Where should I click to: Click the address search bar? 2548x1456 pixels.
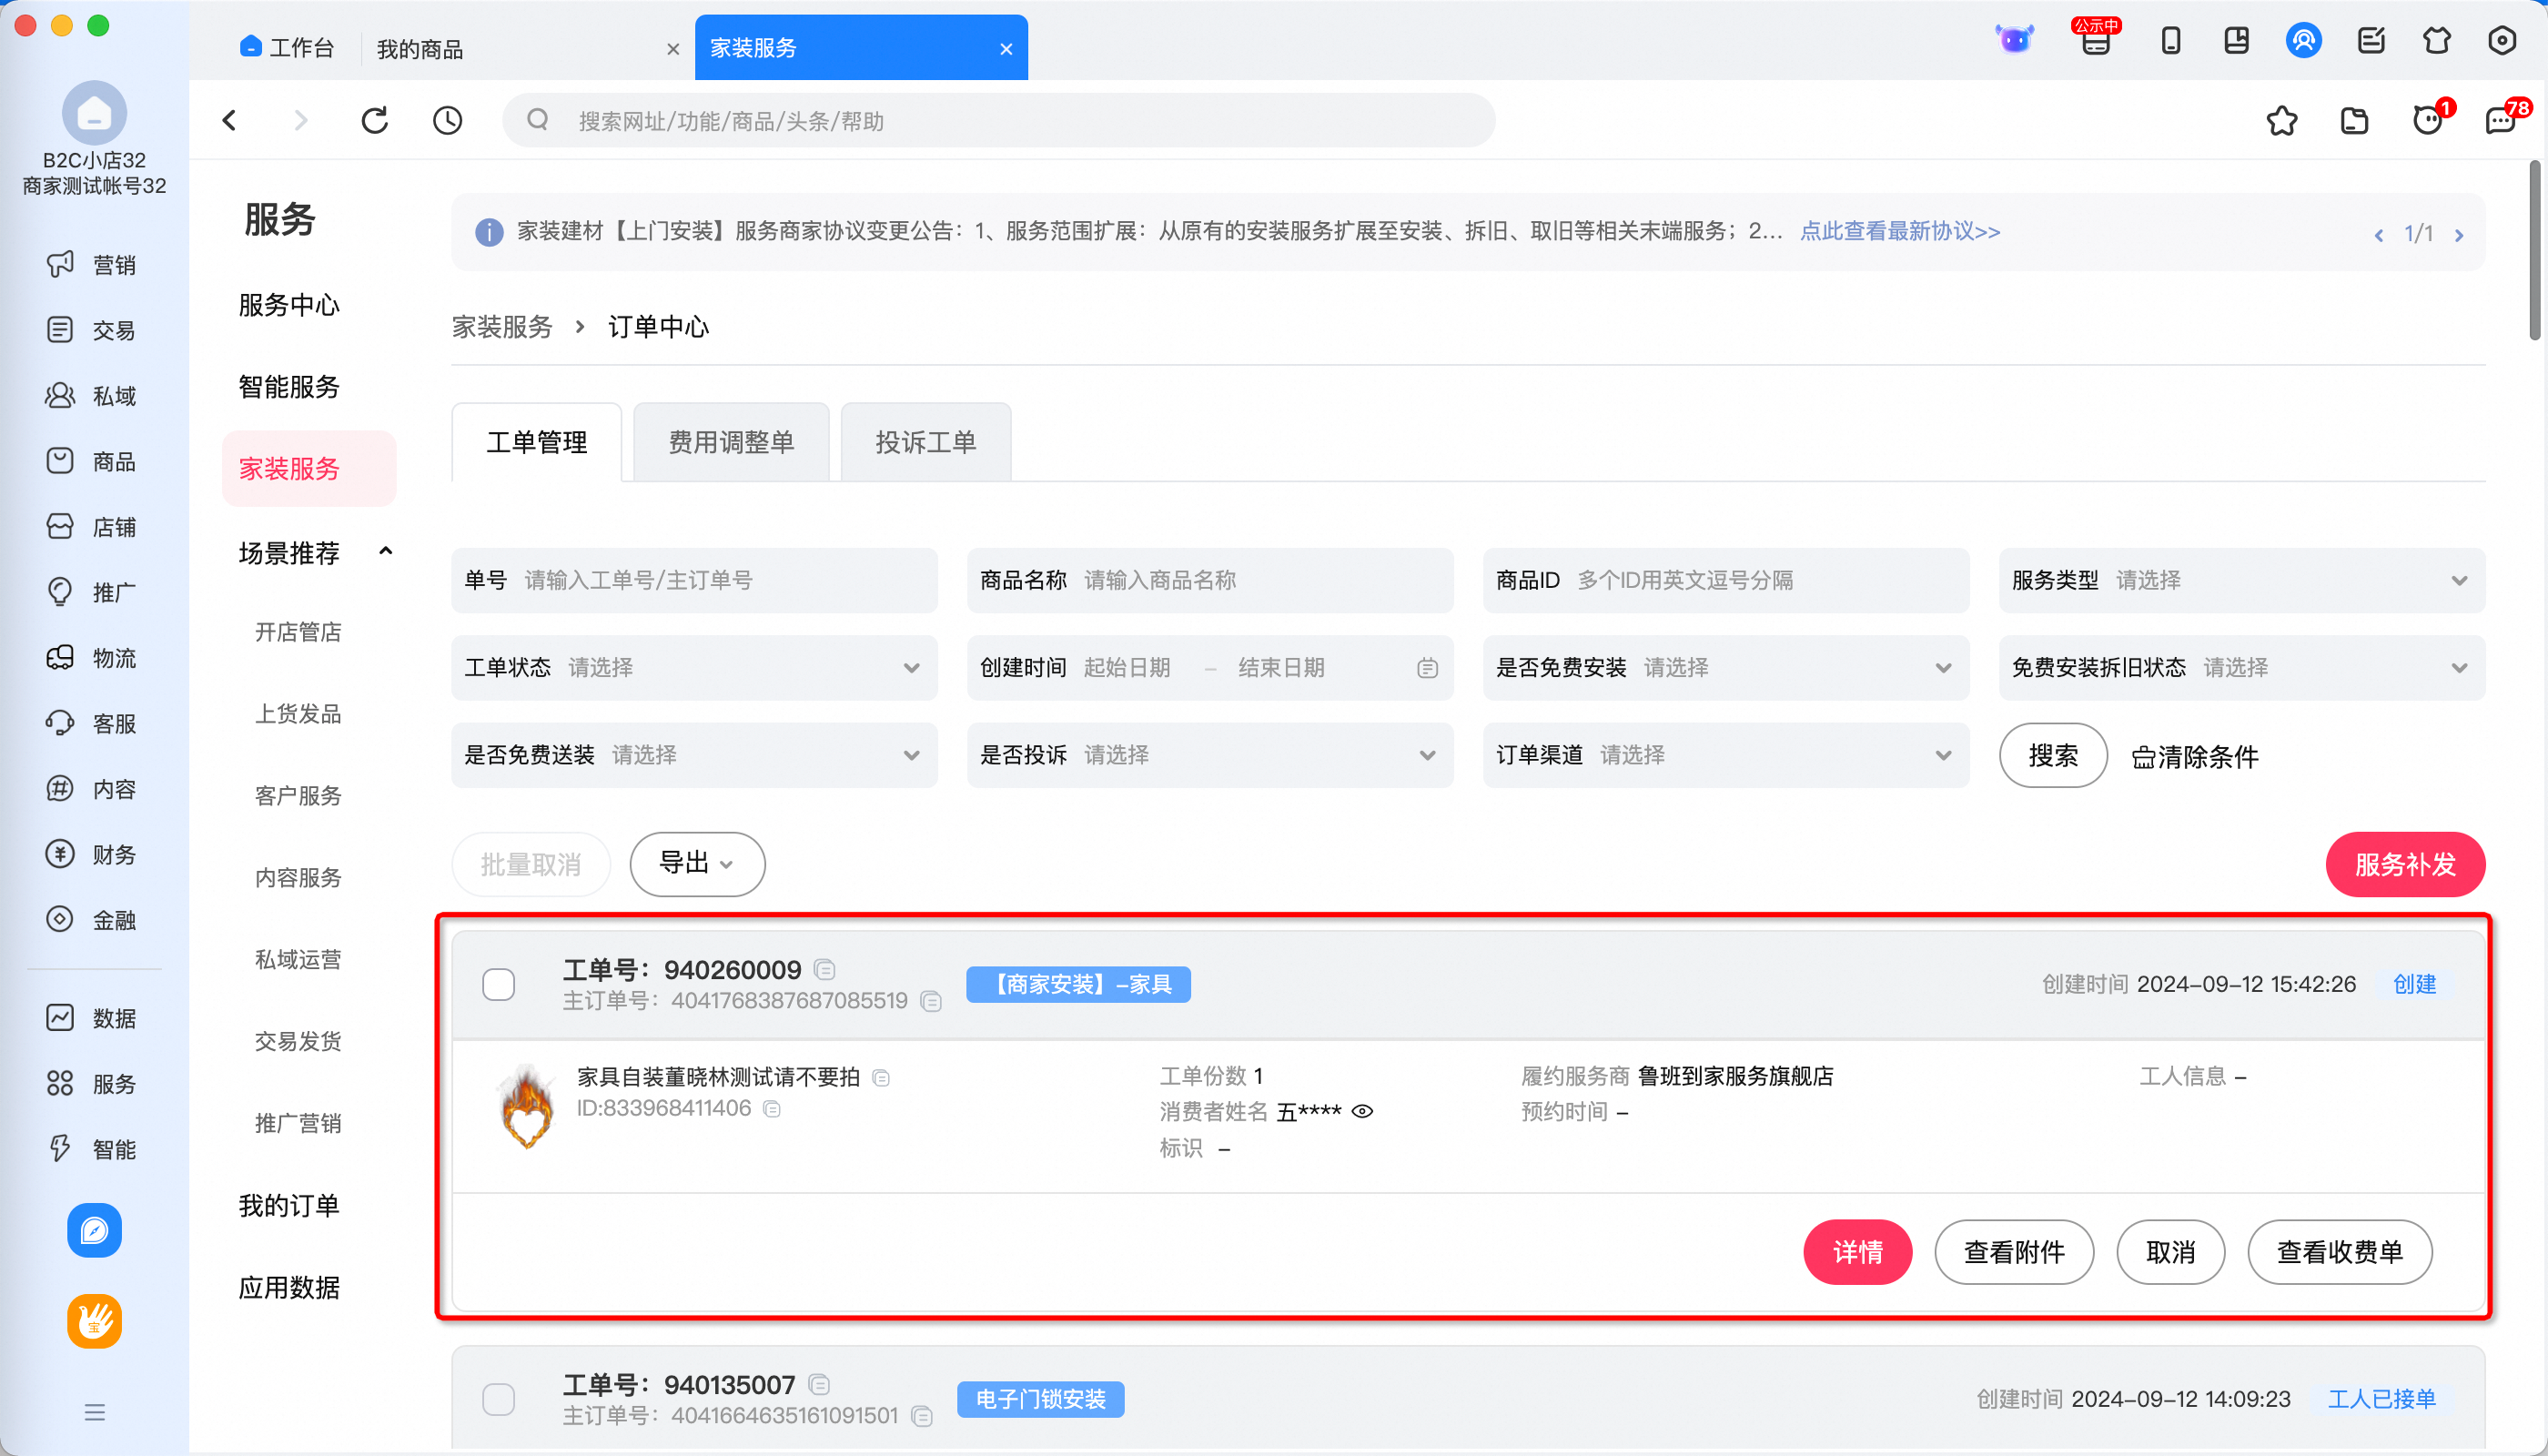pyautogui.click(x=998, y=121)
